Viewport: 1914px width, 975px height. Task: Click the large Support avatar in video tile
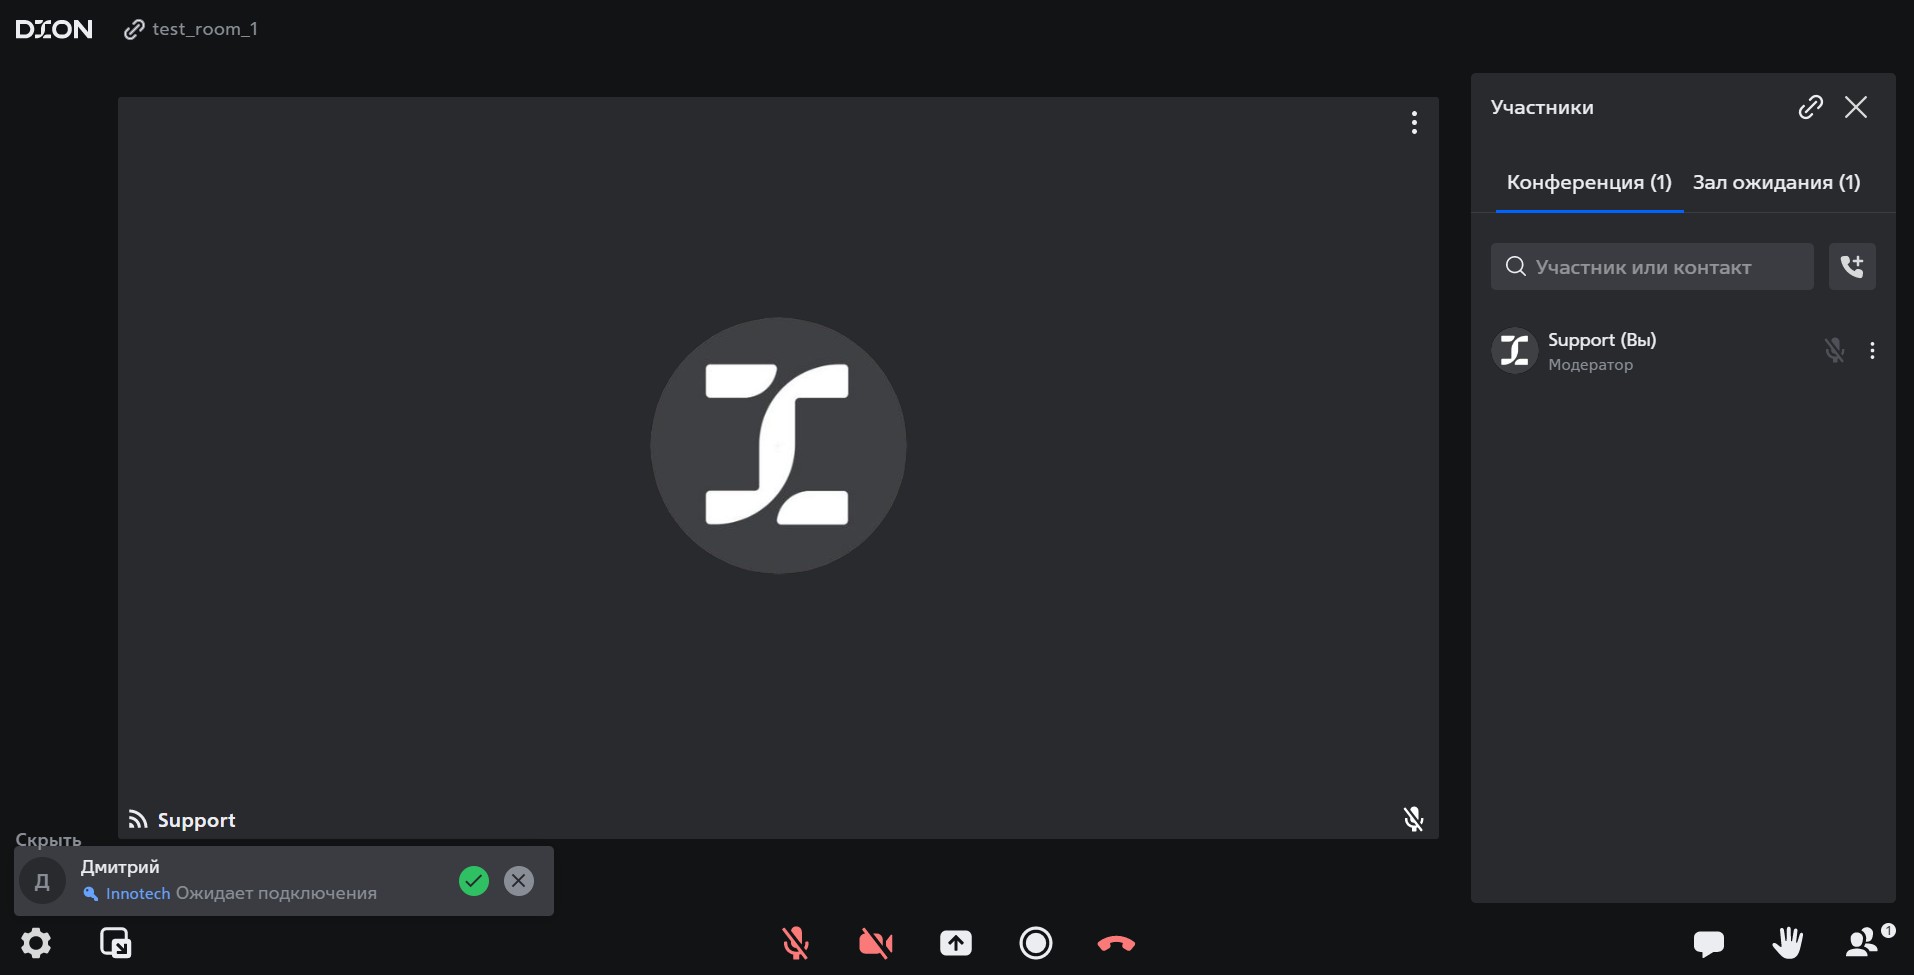coord(778,445)
